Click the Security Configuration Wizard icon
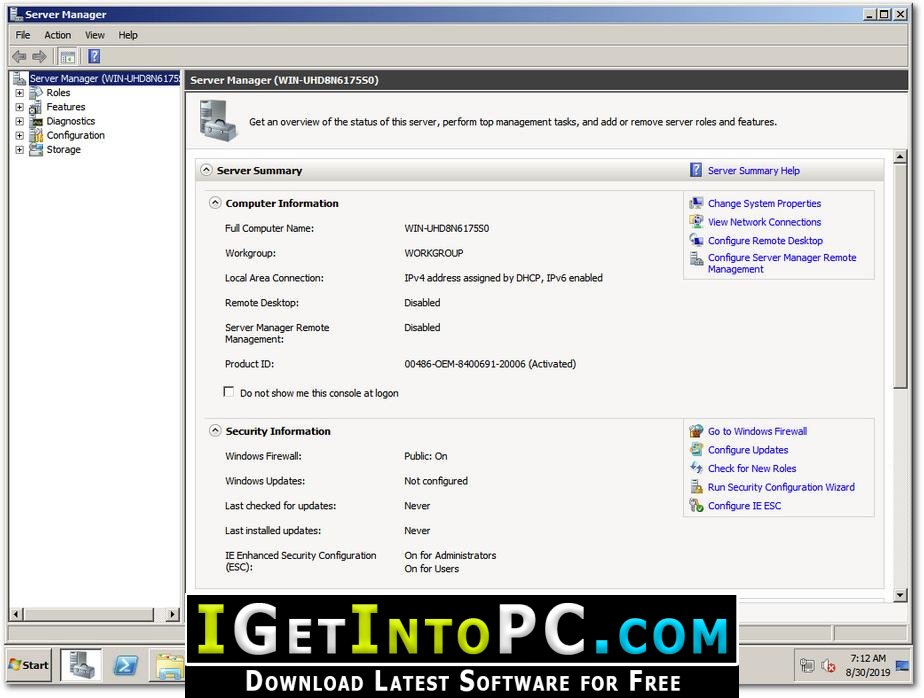Screen dimensions: 924x698 pos(697,487)
